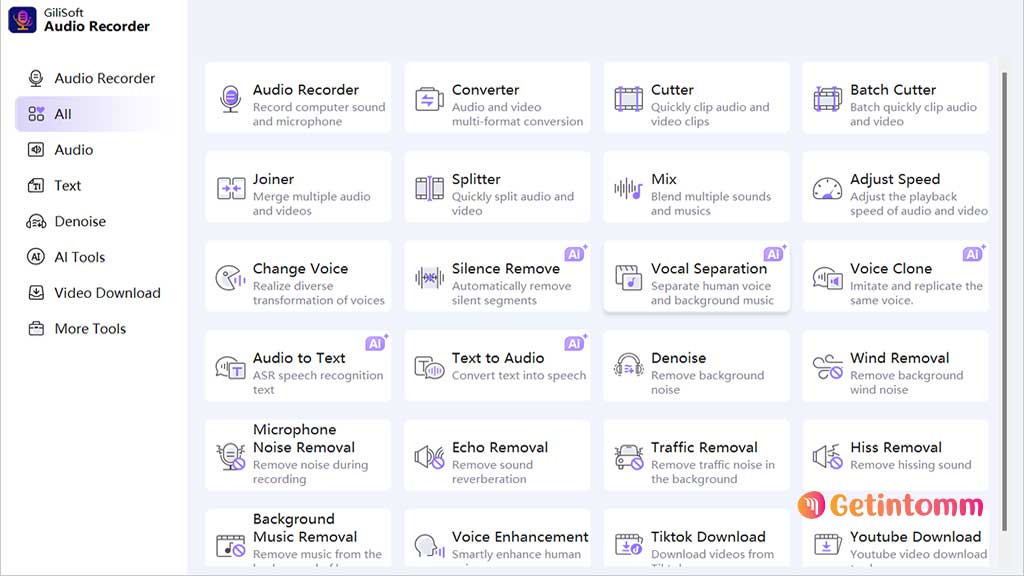Click the Silence Remove waveform icon
Image resolution: width=1024 pixels, height=576 pixels.
pyautogui.click(x=429, y=278)
